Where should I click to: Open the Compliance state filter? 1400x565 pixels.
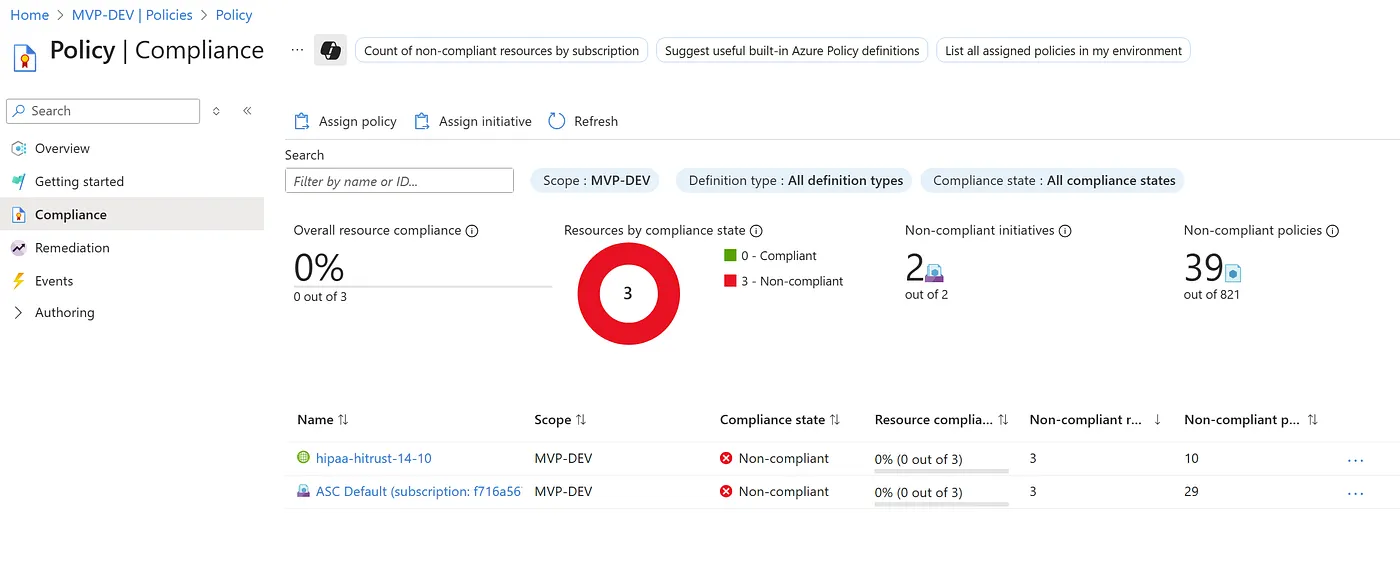click(x=1053, y=181)
